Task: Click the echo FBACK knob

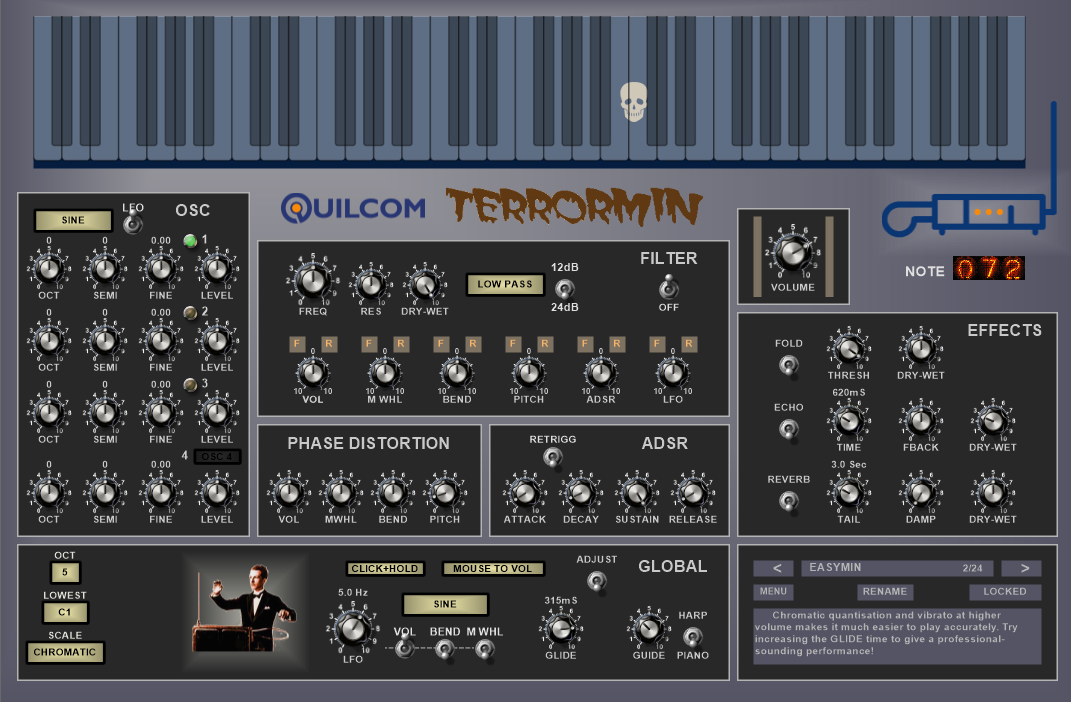Action: (x=921, y=421)
